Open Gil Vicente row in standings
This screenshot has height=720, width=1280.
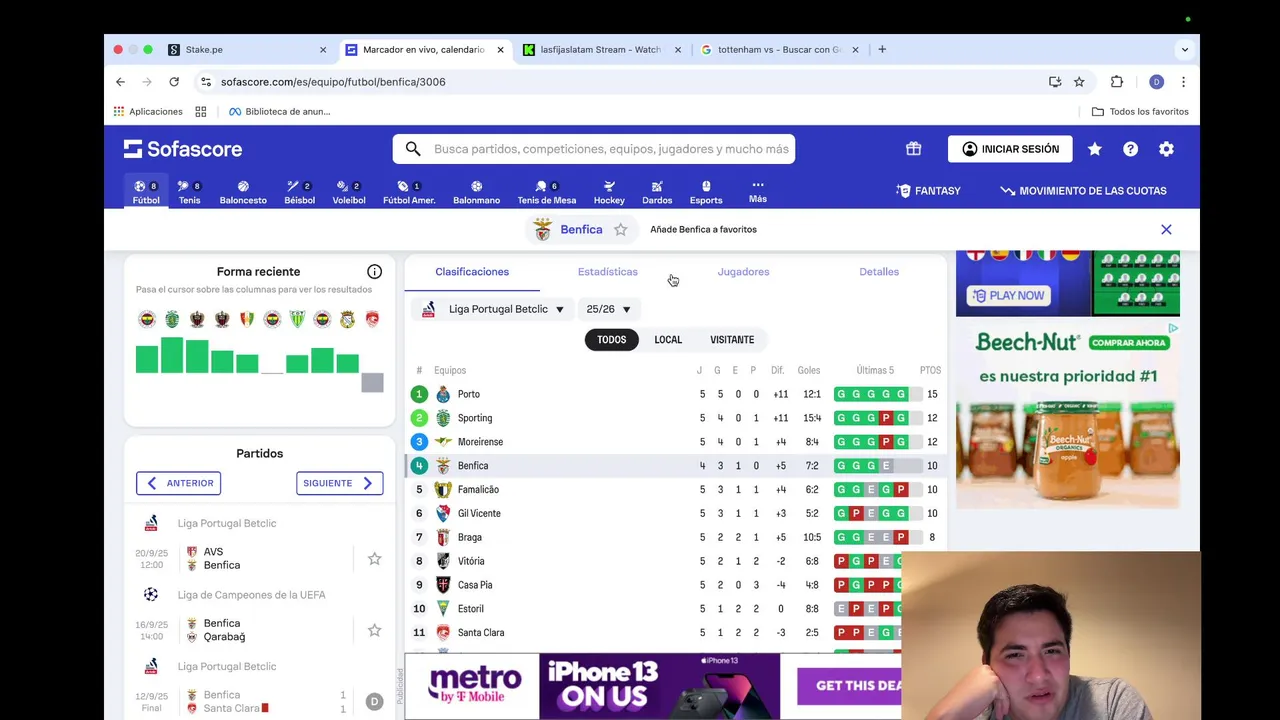(x=675, y=513)
